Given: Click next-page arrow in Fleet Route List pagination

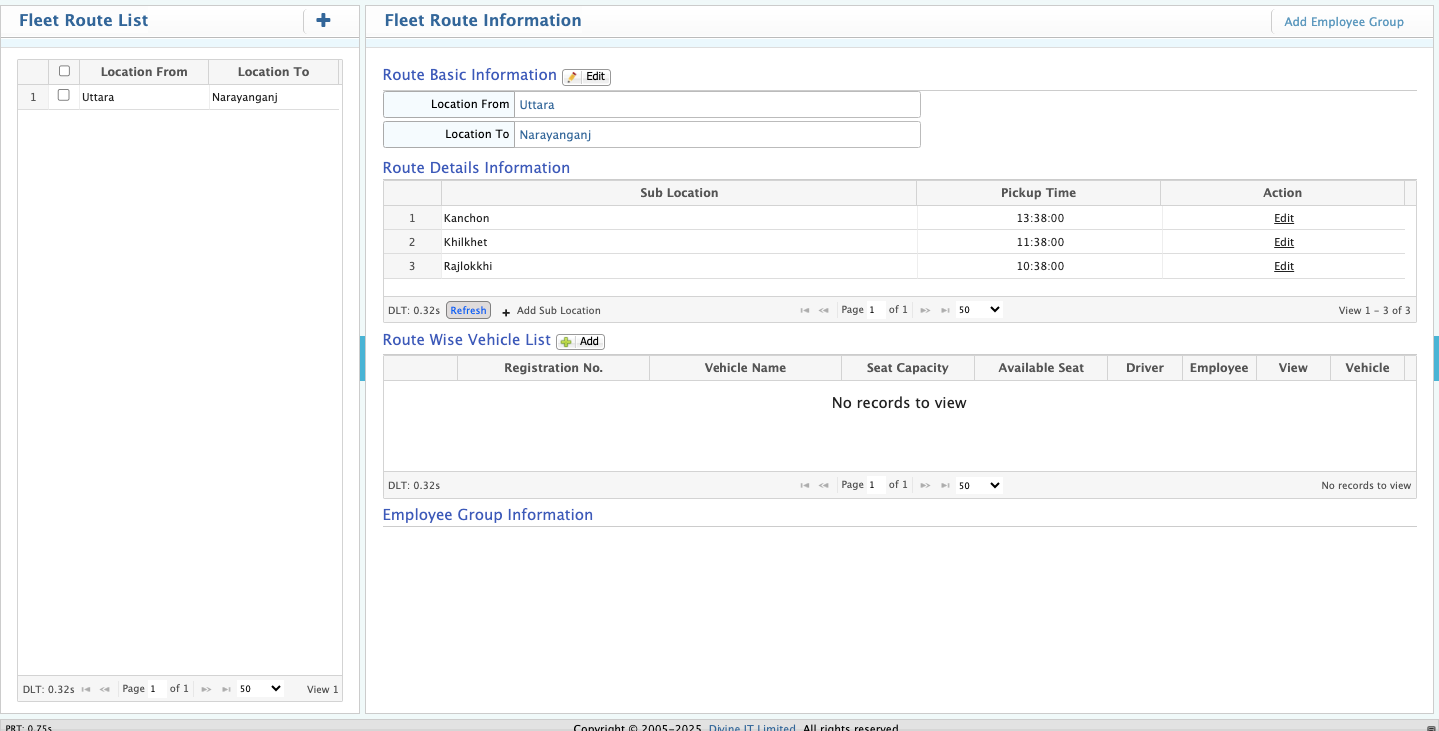Looking at the screenshot, I should click(205, 689).
